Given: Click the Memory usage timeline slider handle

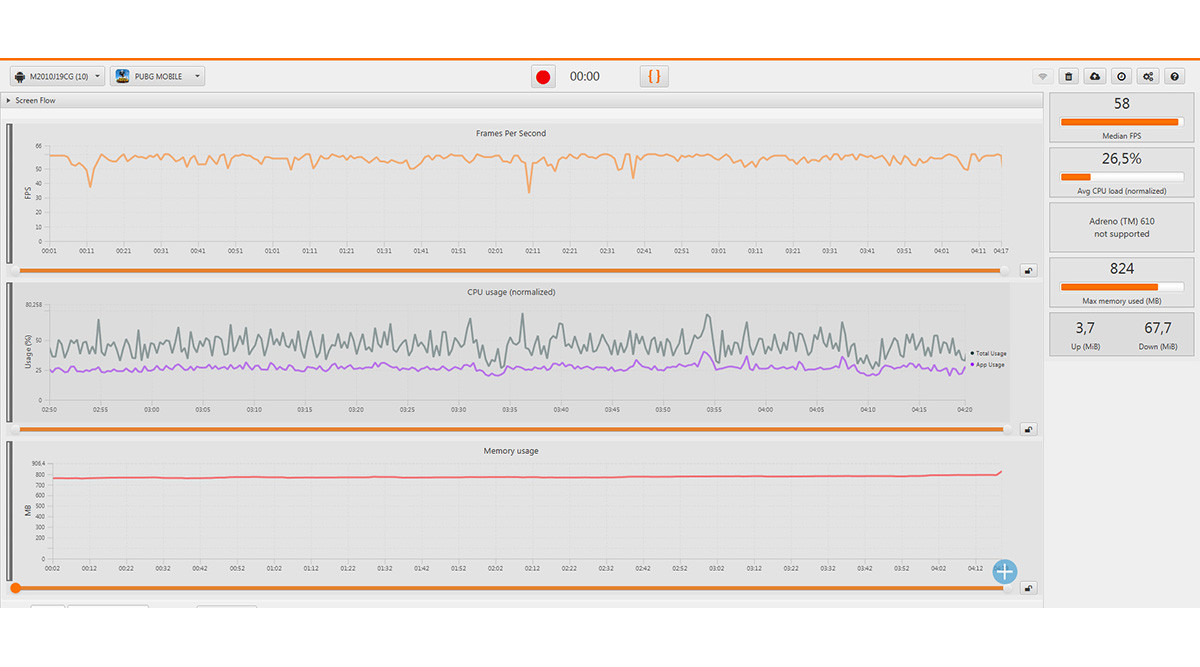Looking at the screenshot, I should 15,588.
